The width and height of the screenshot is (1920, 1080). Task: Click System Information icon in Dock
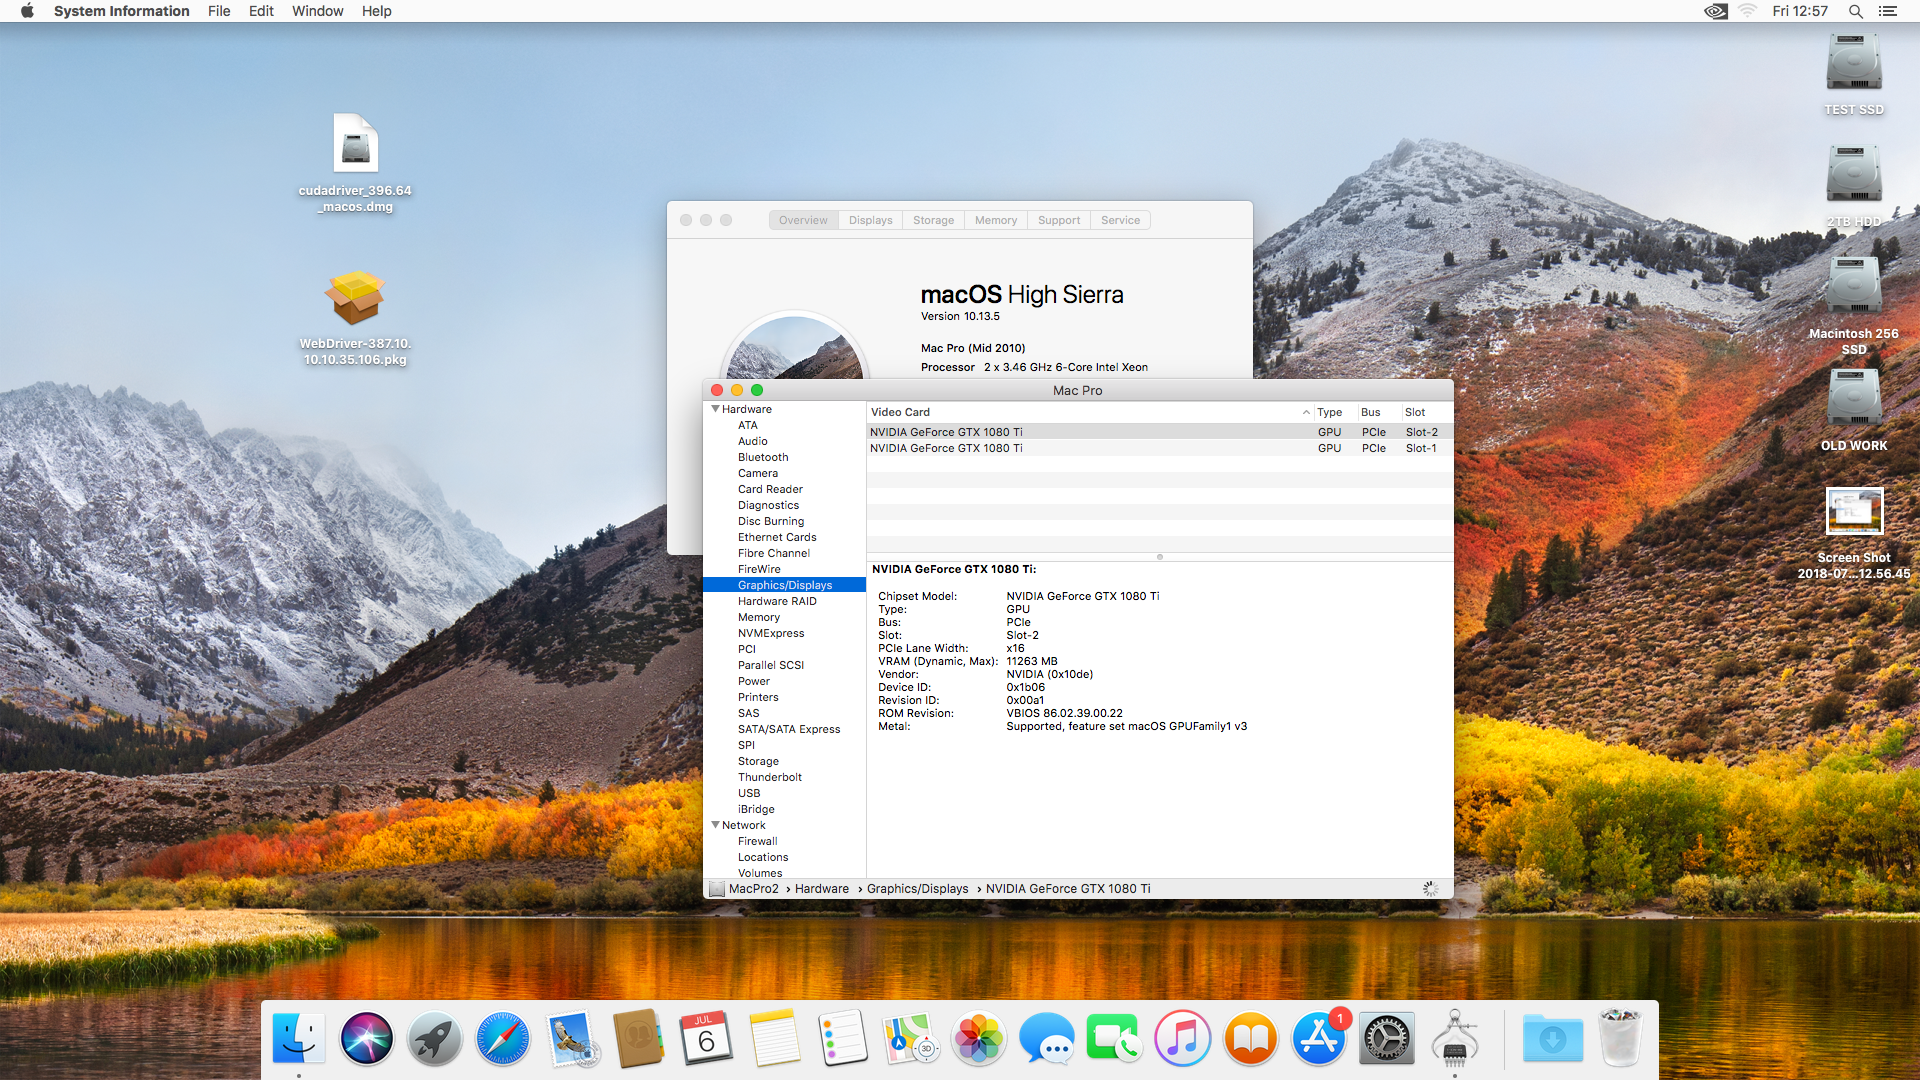point(1455,1038)
